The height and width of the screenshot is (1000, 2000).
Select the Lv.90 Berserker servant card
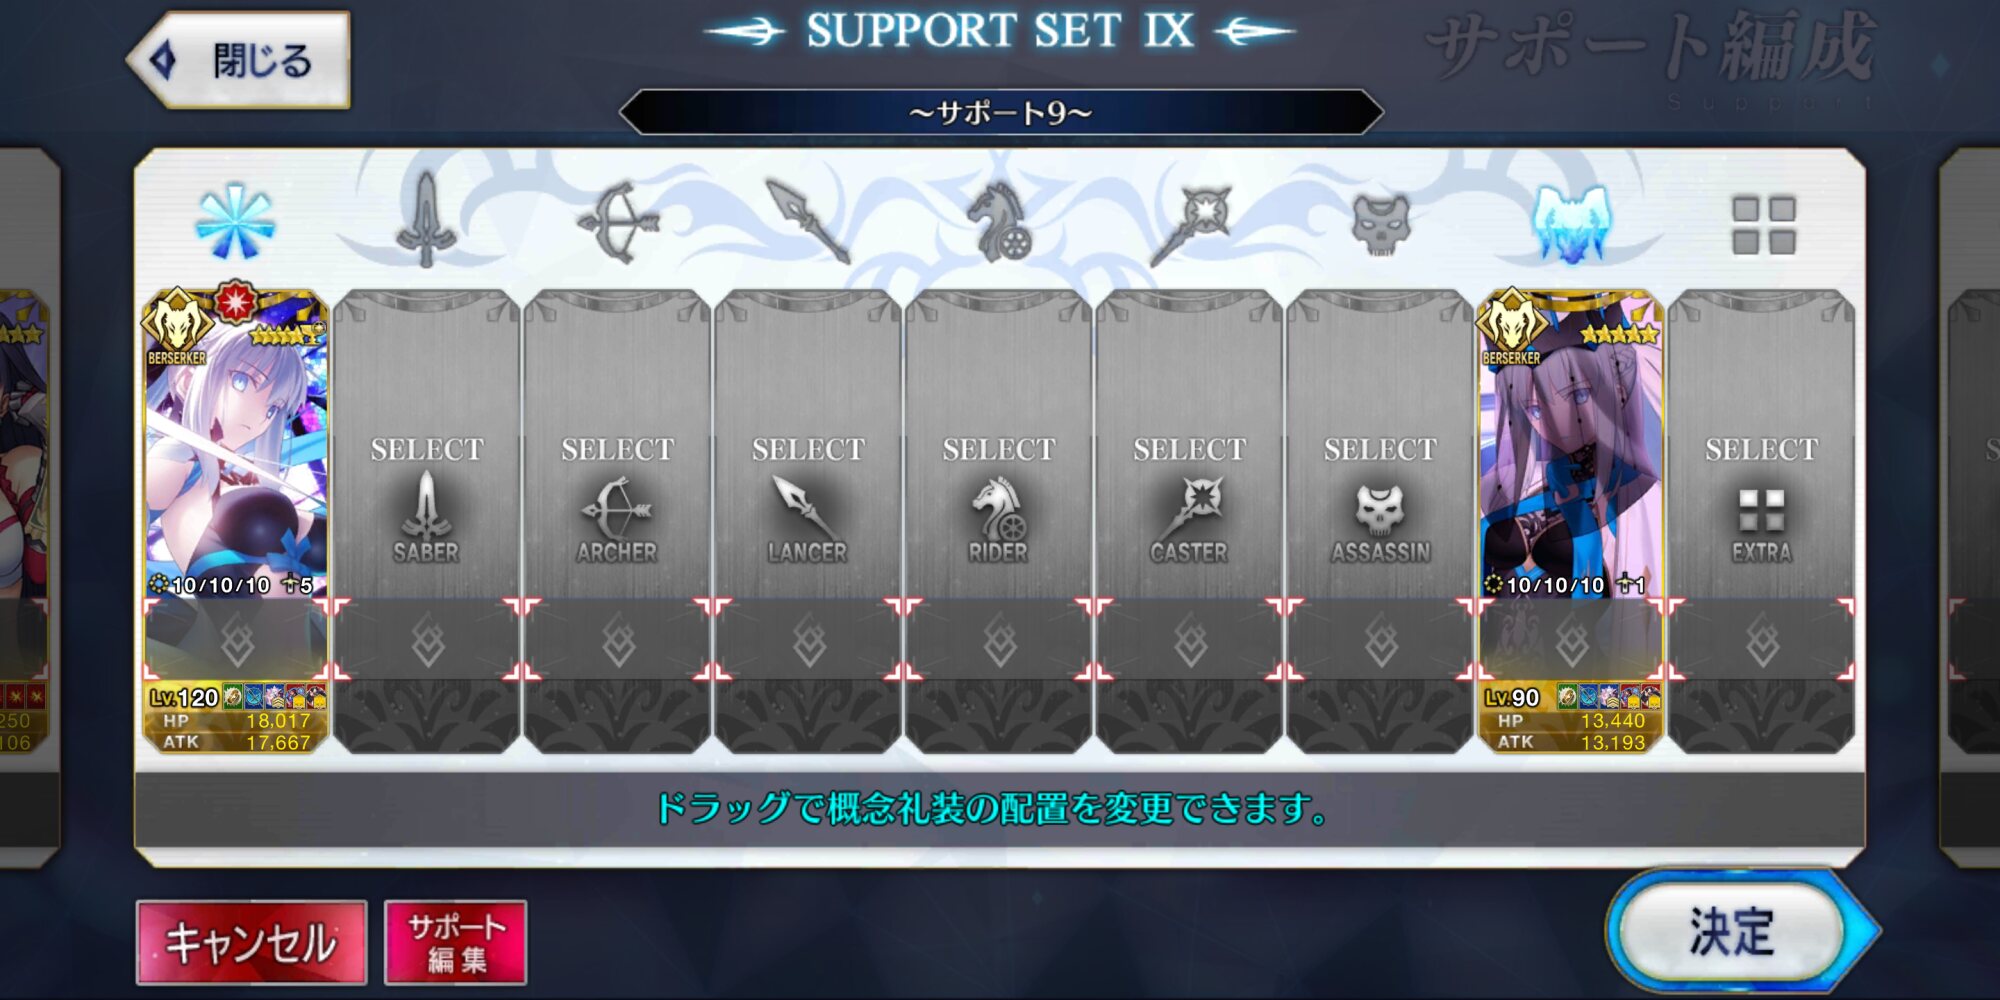point(1571,520)
